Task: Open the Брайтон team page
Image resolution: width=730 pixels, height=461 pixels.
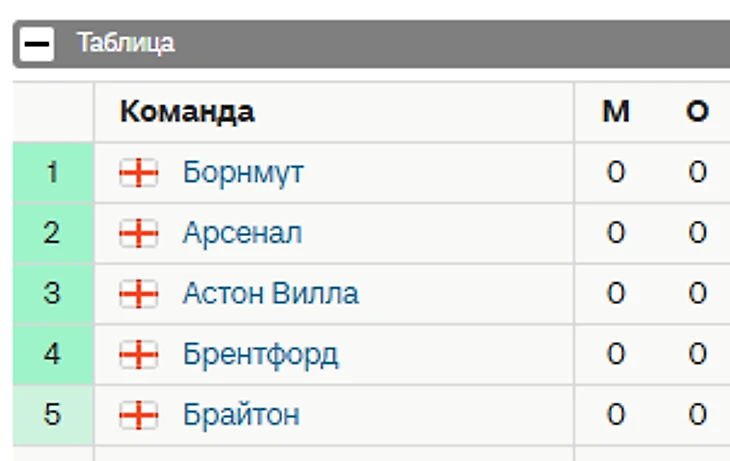Action: (x=241, y=415)
